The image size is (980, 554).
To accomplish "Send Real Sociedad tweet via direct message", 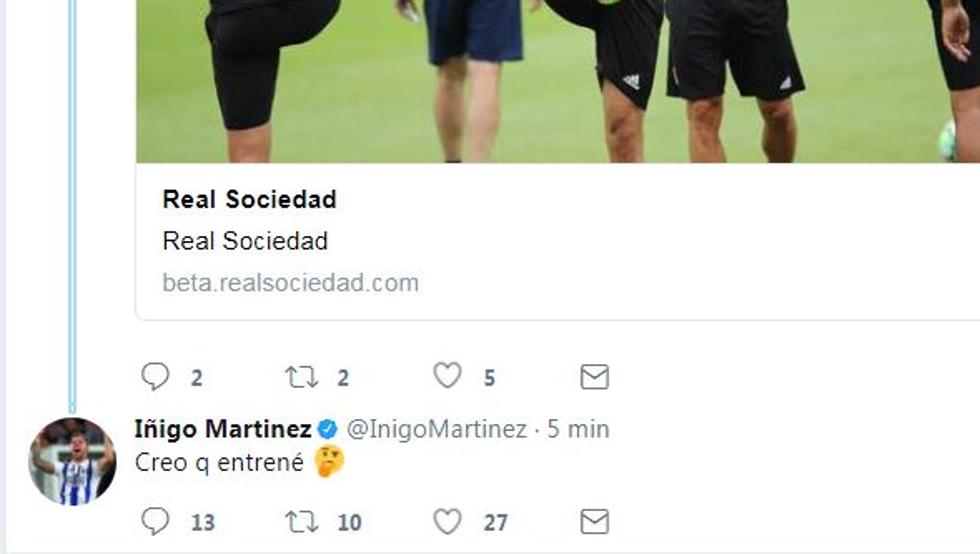I will (594, 376).
